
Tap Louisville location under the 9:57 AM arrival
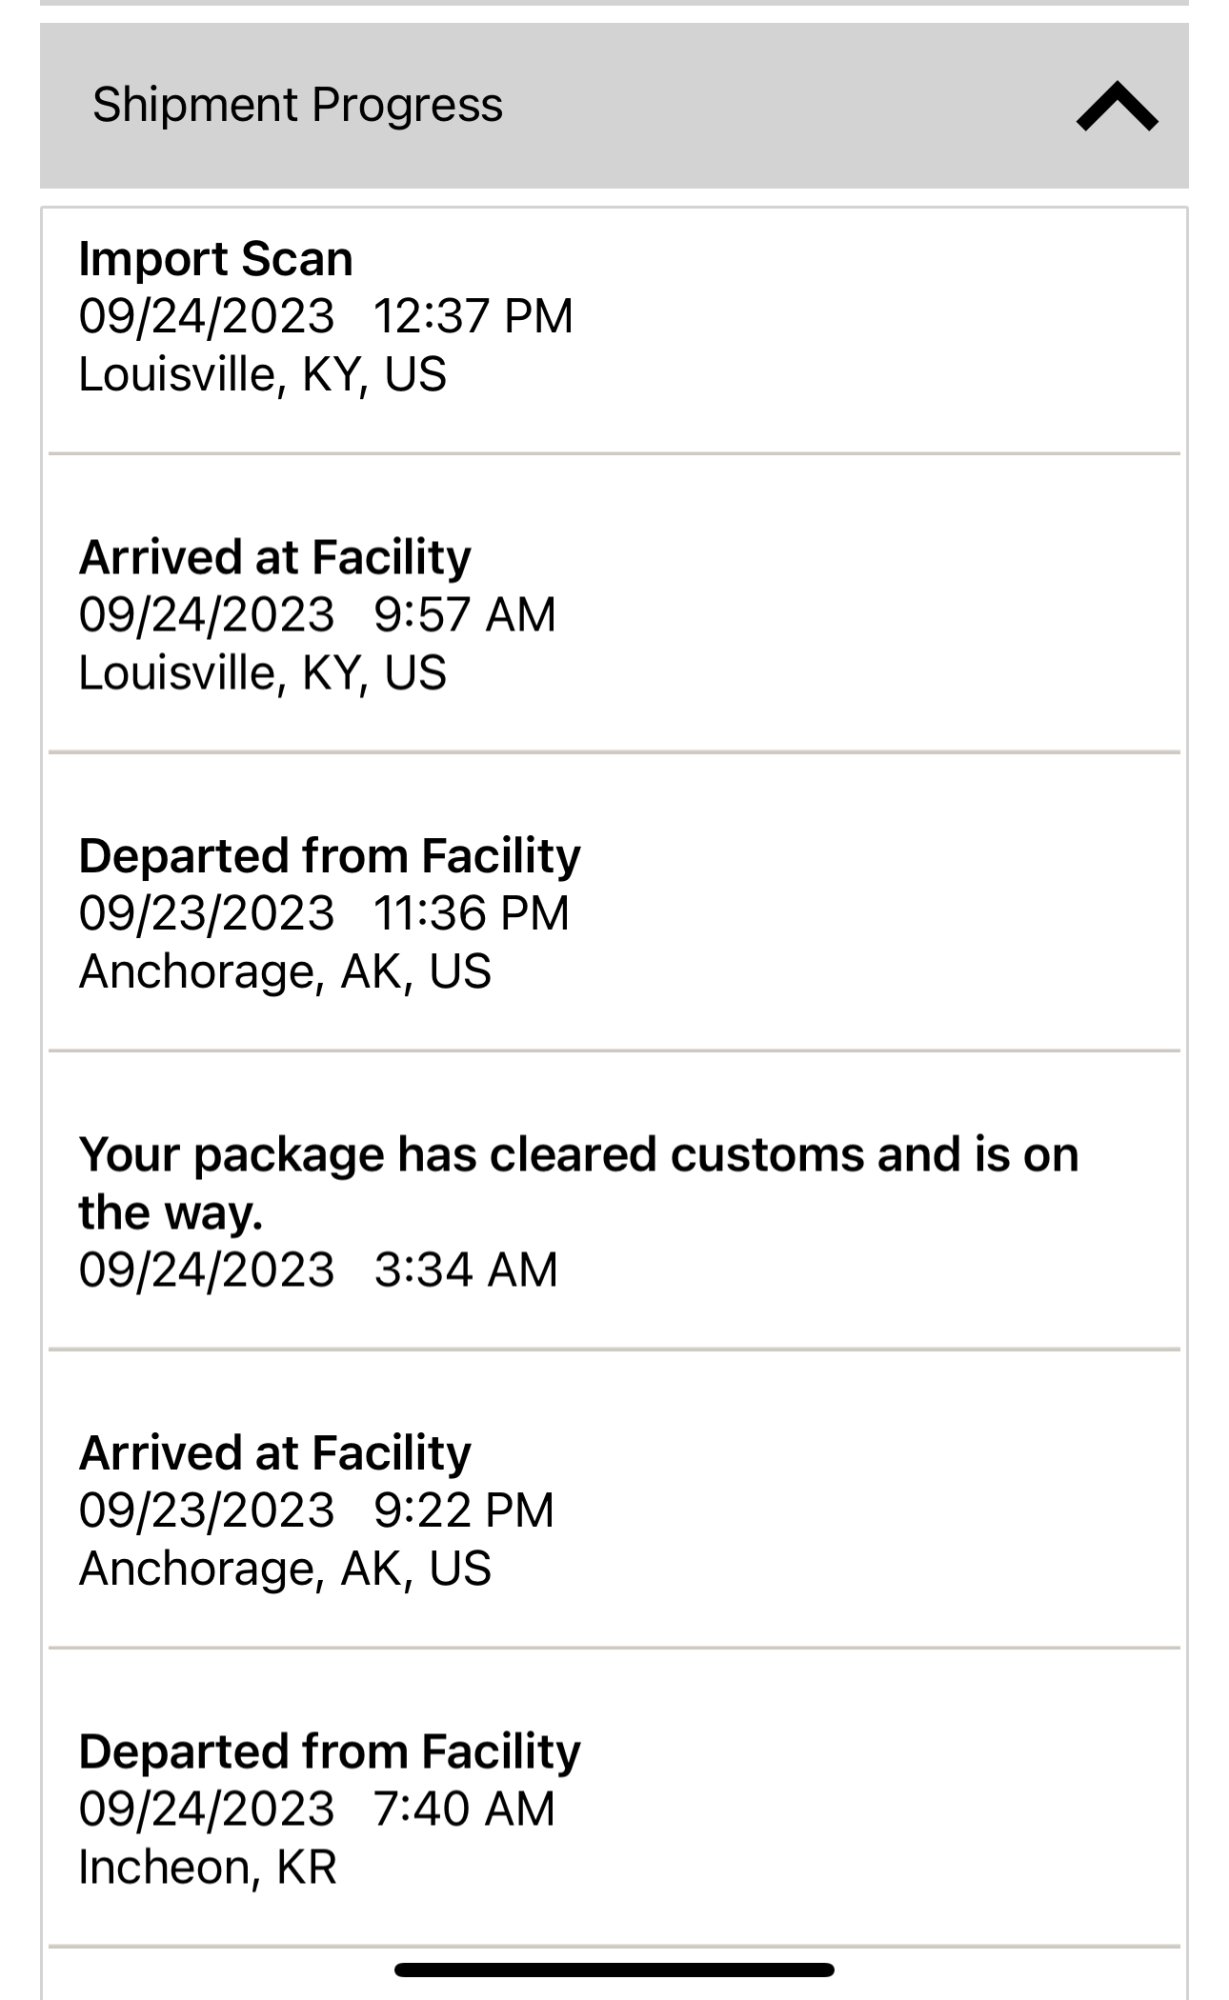point(262,672)
